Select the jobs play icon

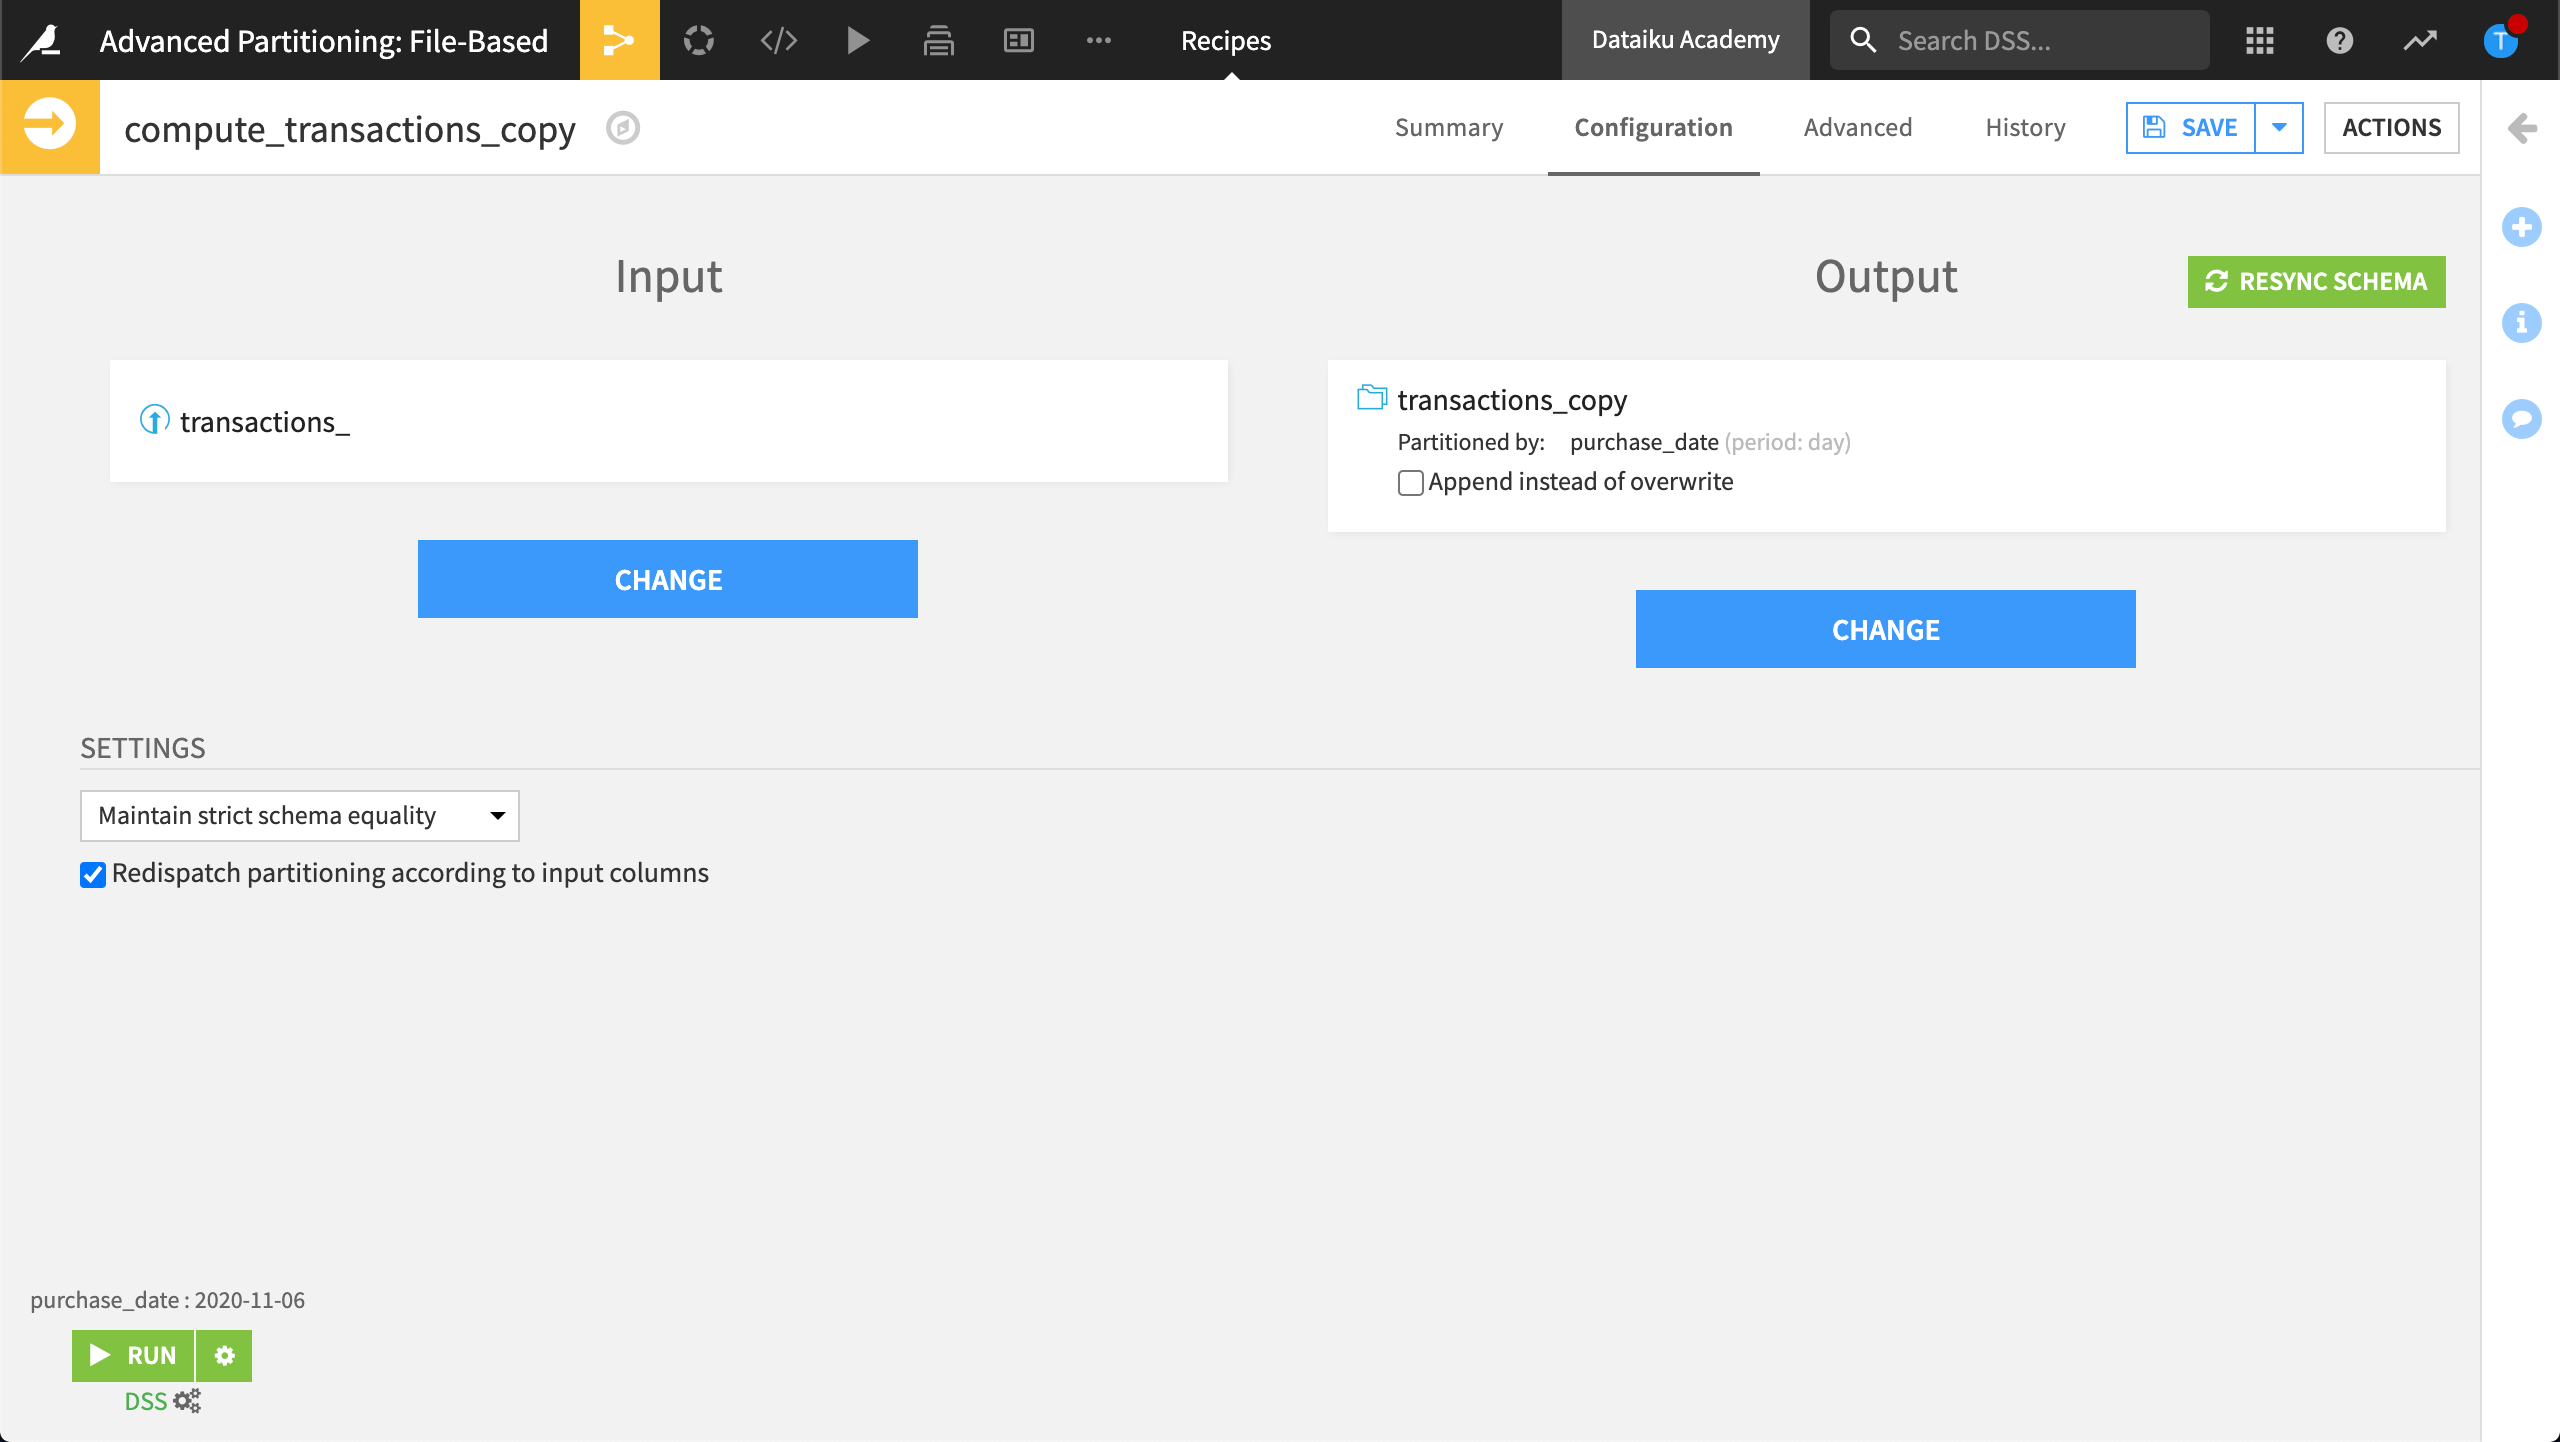click(858, 40)
